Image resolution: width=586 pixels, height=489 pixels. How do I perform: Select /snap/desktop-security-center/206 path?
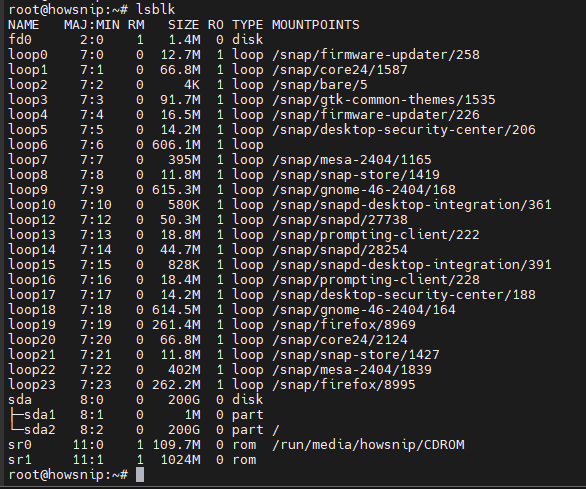pyautogui.click(x=404, y=130)
